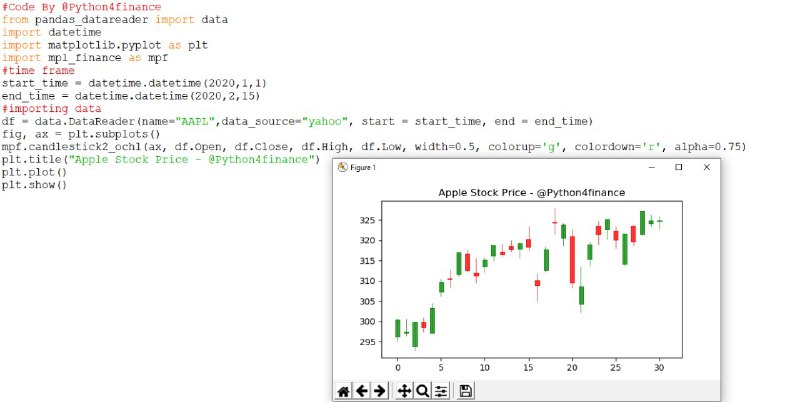Click the 'import matplotlib.pyplot as plt' line
800x402 pixels.
pyautogui.click(x=105, y=45)
